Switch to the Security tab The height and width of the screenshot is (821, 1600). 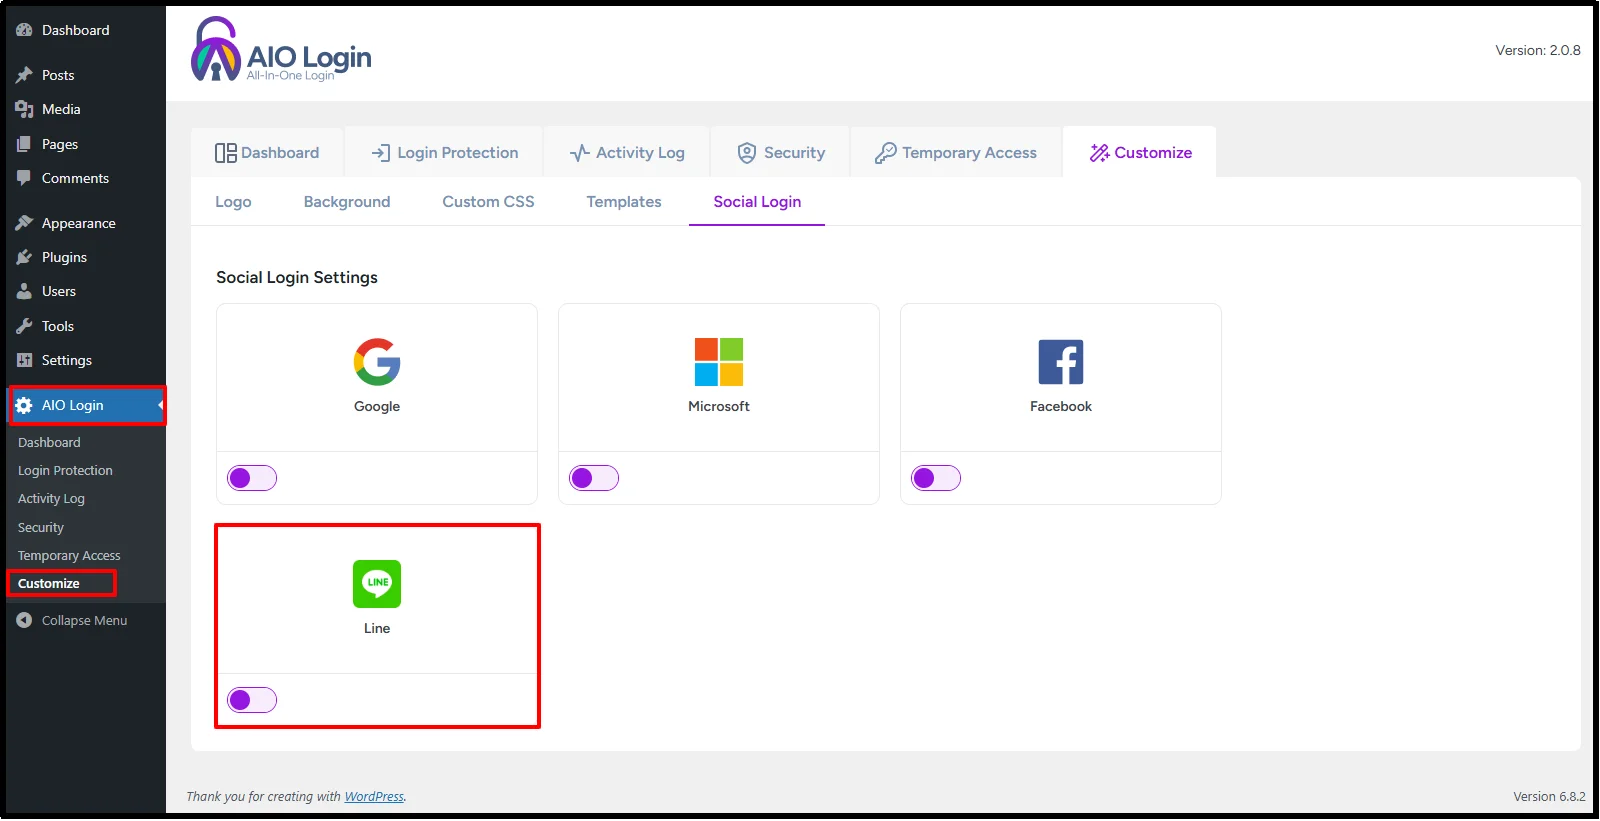point(781,152)
